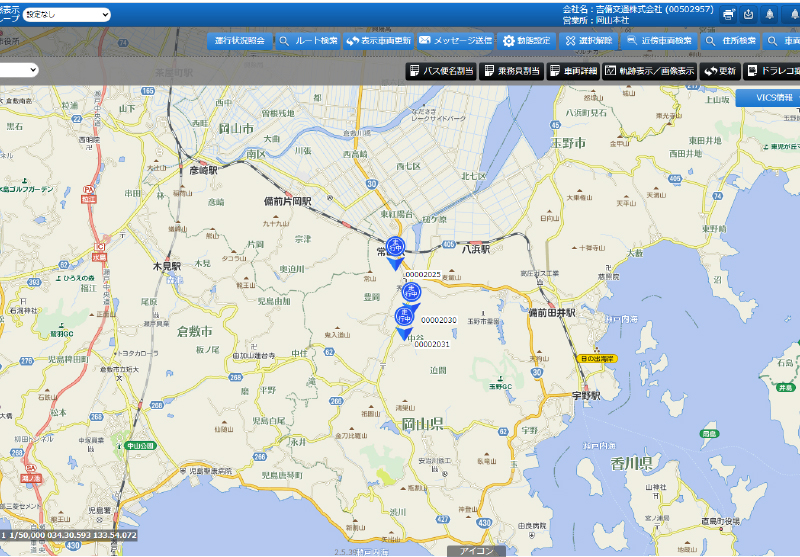Open ルート検索 route search
Viewport: 800px width, 557px height.
coord(308,41)
